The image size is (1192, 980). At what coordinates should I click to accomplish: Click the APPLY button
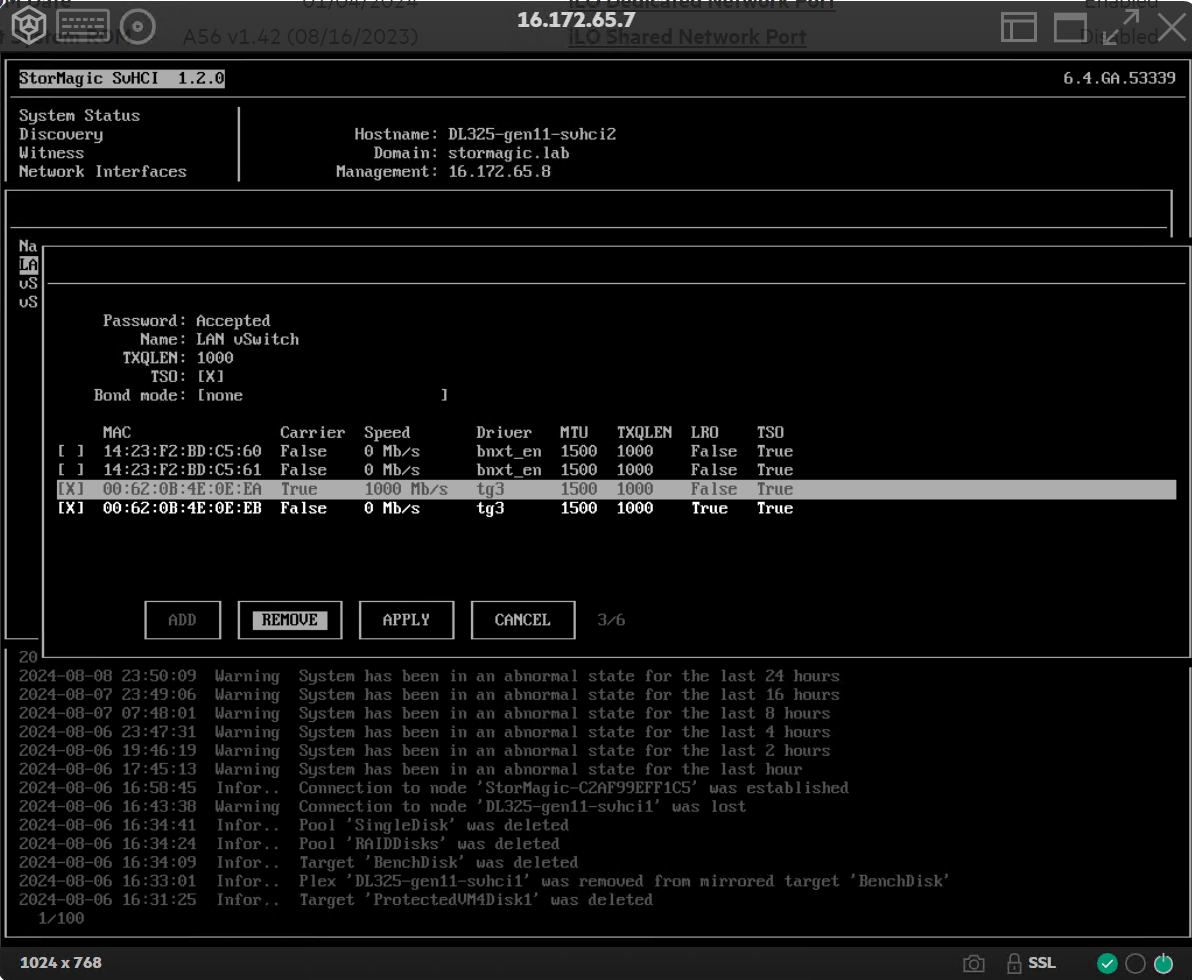click(x=406, y=620)
